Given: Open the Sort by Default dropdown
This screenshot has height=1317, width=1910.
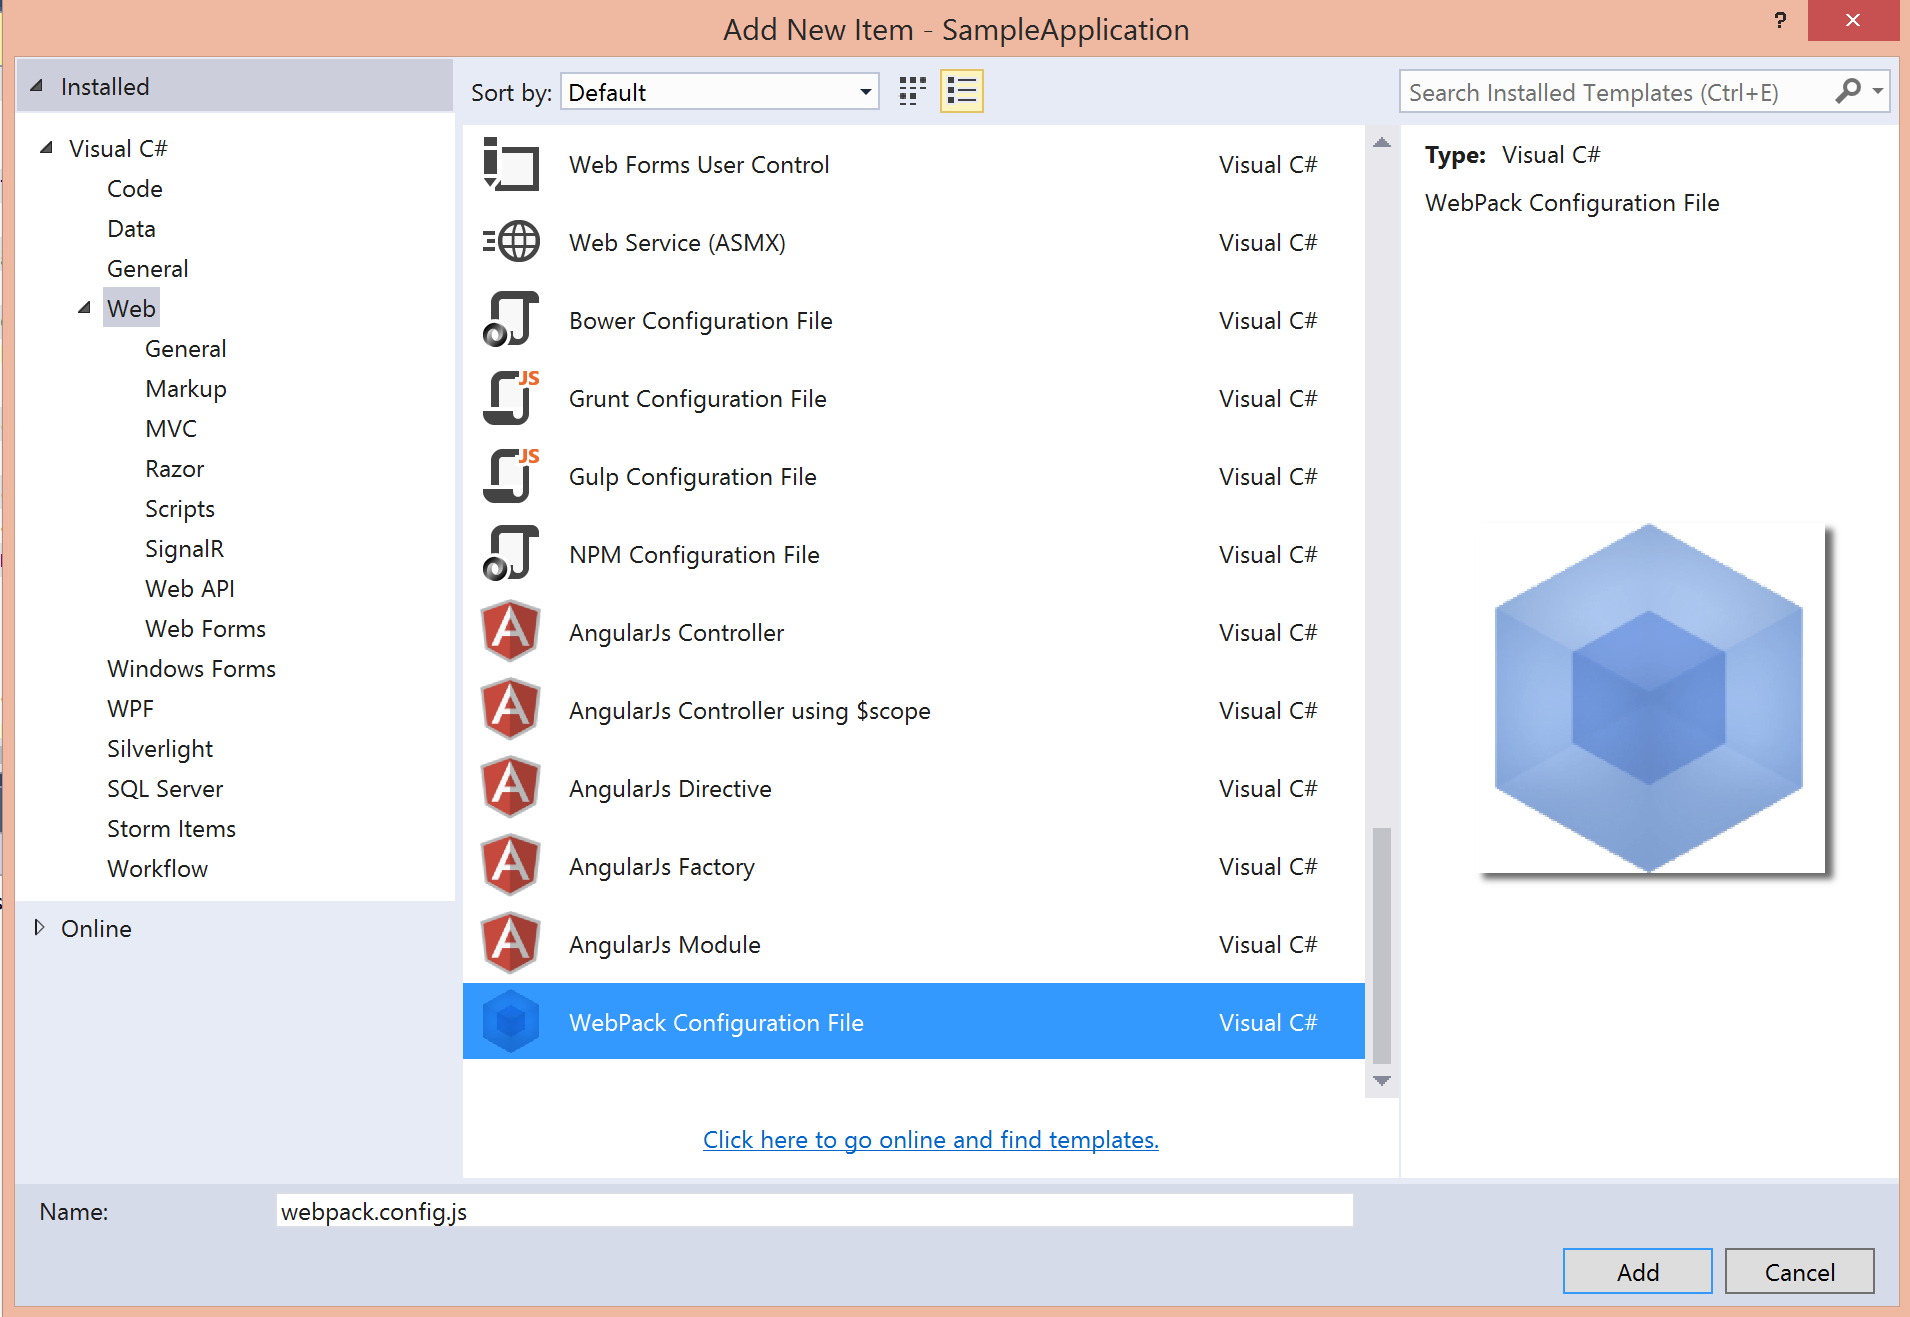Looking at the screenshot, I should [720, 92].
